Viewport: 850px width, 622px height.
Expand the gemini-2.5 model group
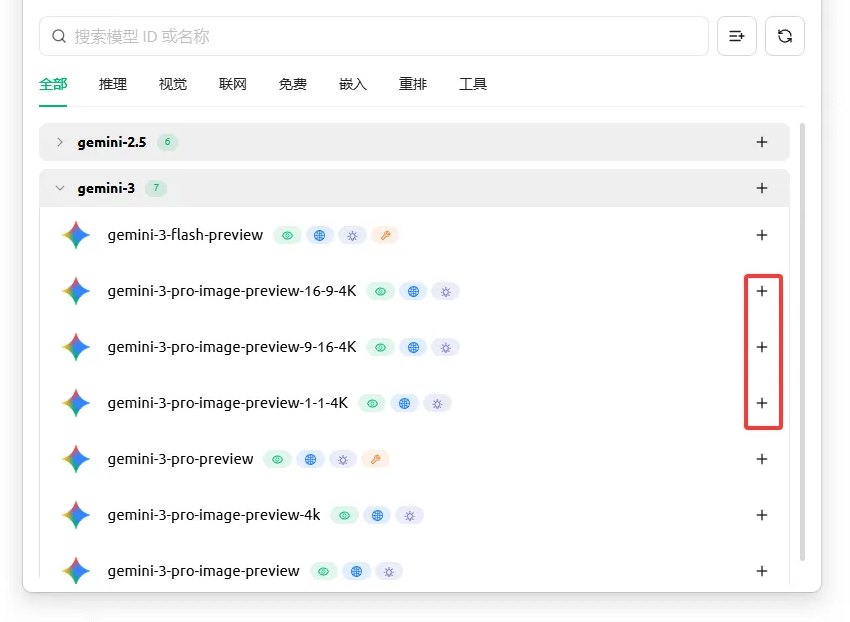click(60, 142)
